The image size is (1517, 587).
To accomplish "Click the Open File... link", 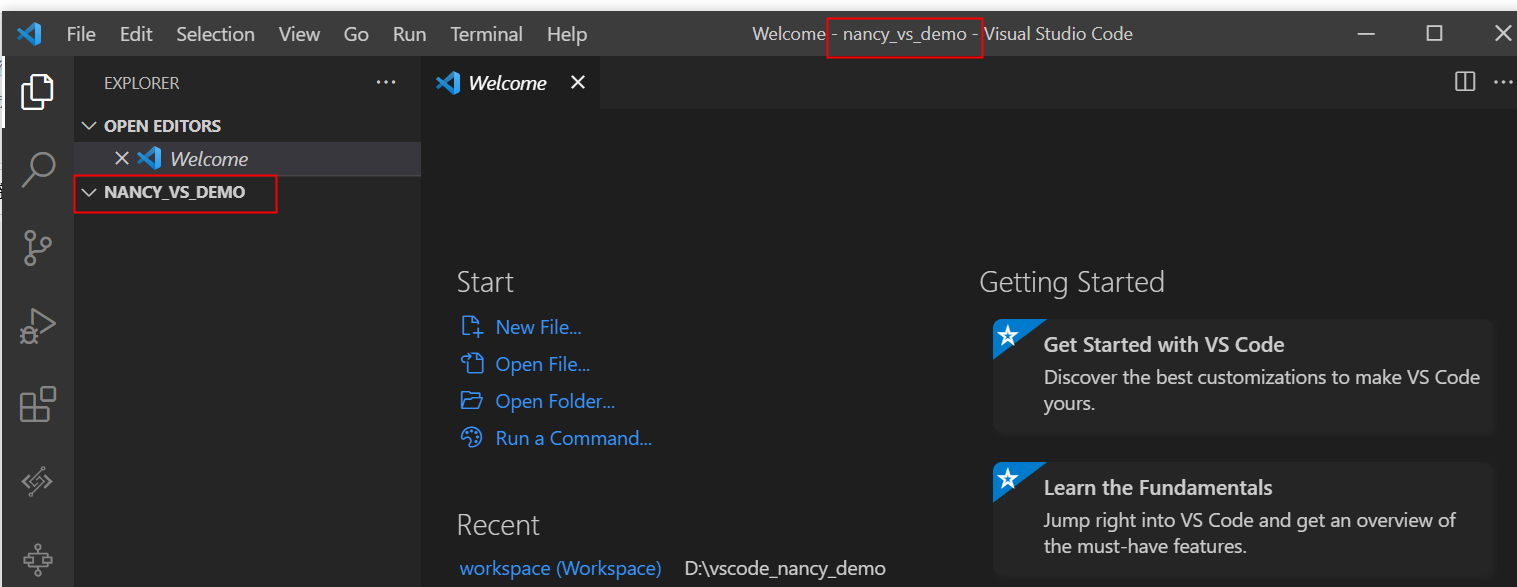I will (x=543, y=364).
